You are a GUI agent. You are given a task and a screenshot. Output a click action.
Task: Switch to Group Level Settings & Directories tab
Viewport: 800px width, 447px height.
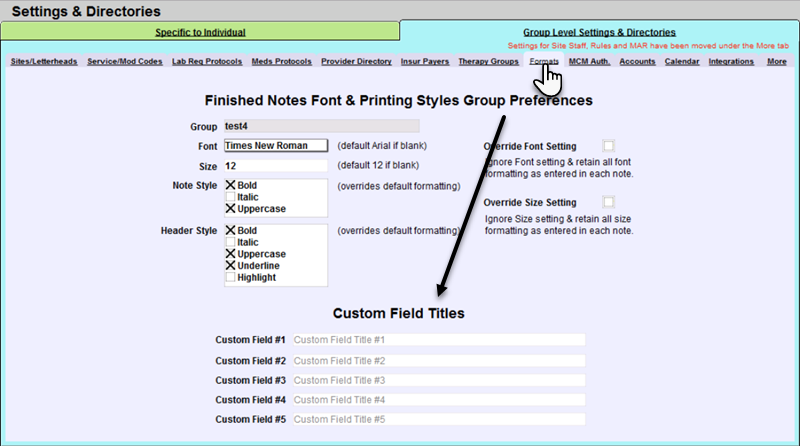tap(598, 32)
